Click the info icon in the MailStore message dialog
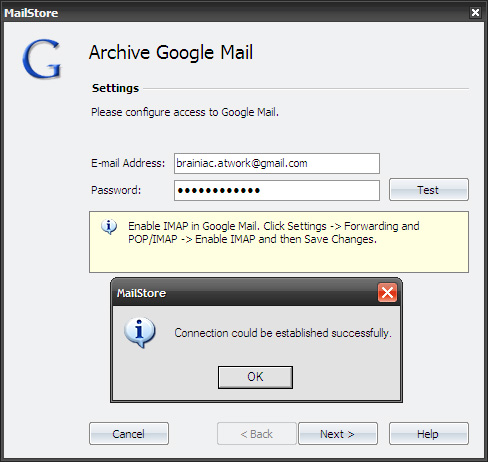The height and width of the screenshot is (462, 488). tap(140, 333)
